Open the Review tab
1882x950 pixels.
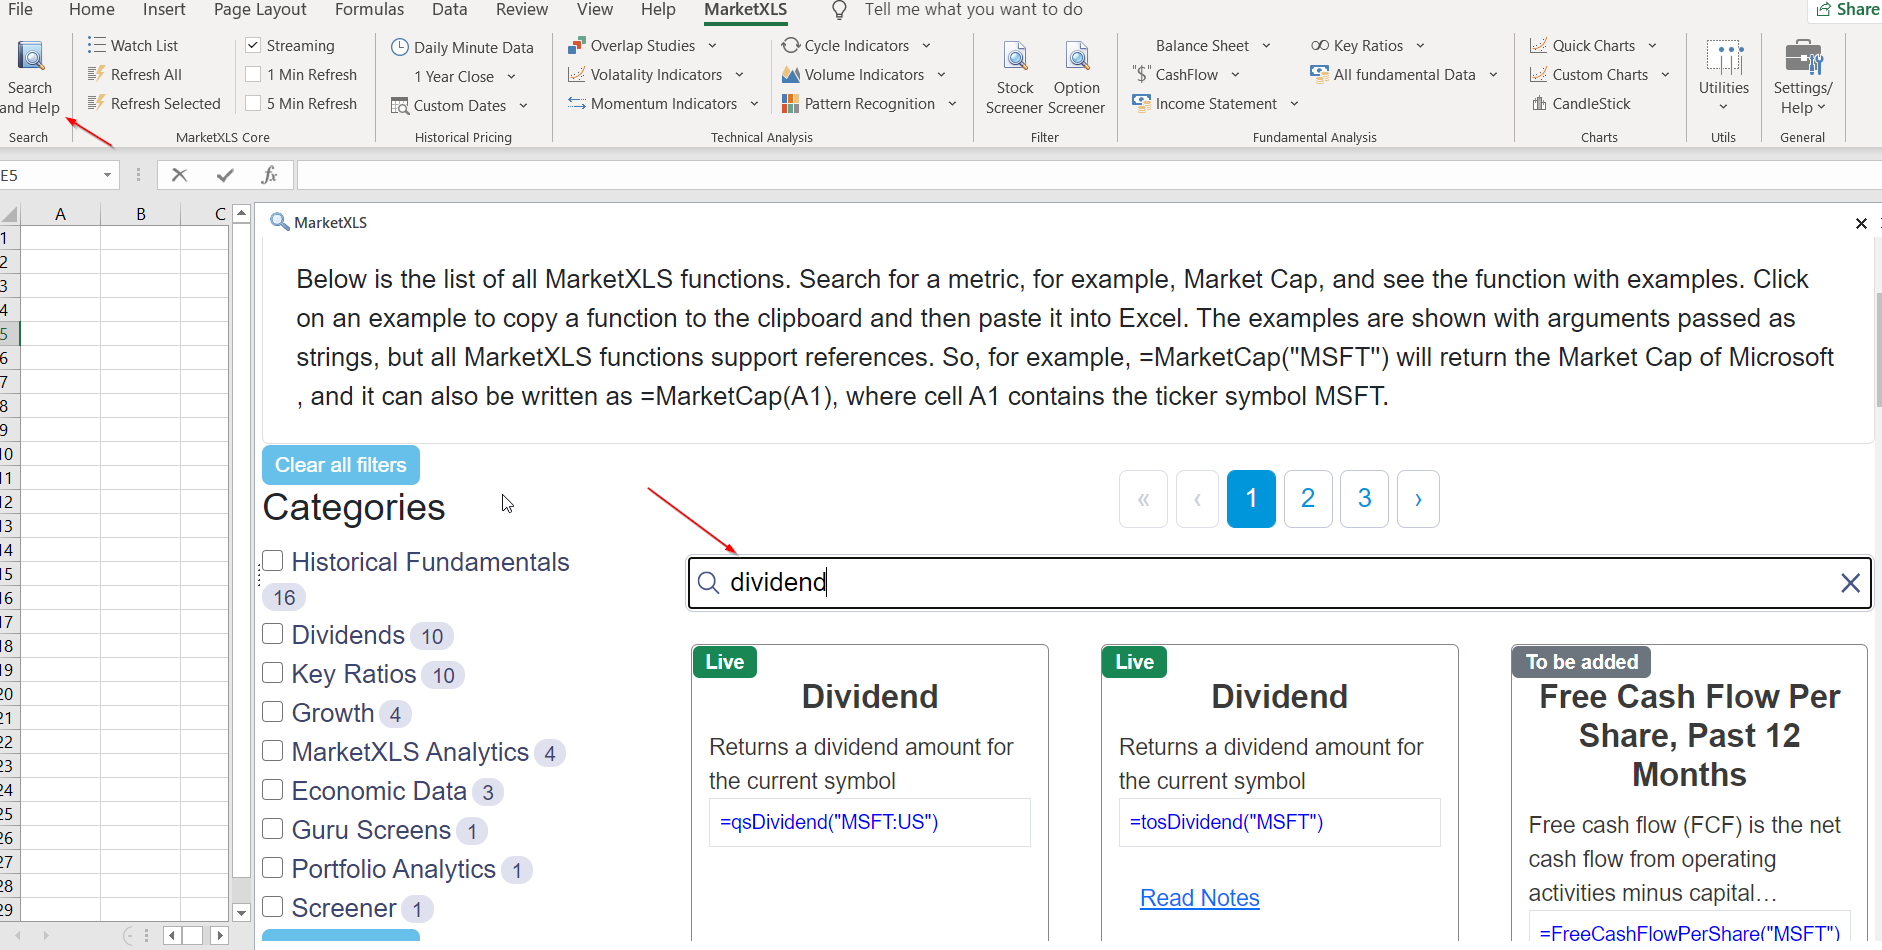click(522, 10)
